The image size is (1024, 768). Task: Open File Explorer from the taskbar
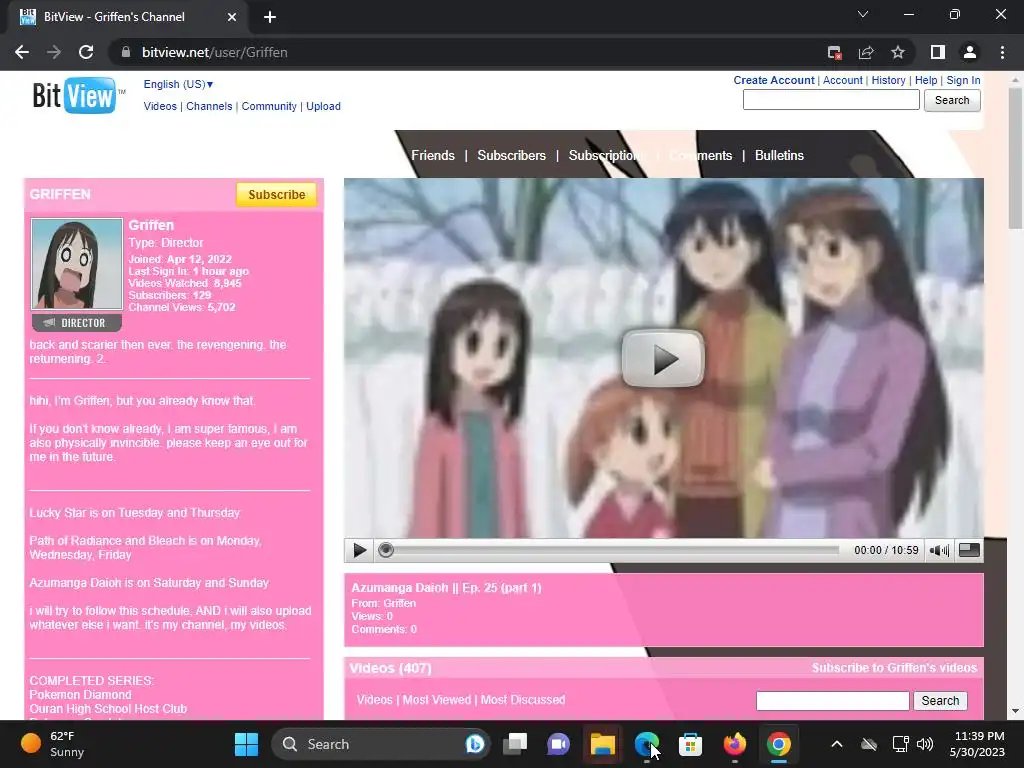[602, 744]
